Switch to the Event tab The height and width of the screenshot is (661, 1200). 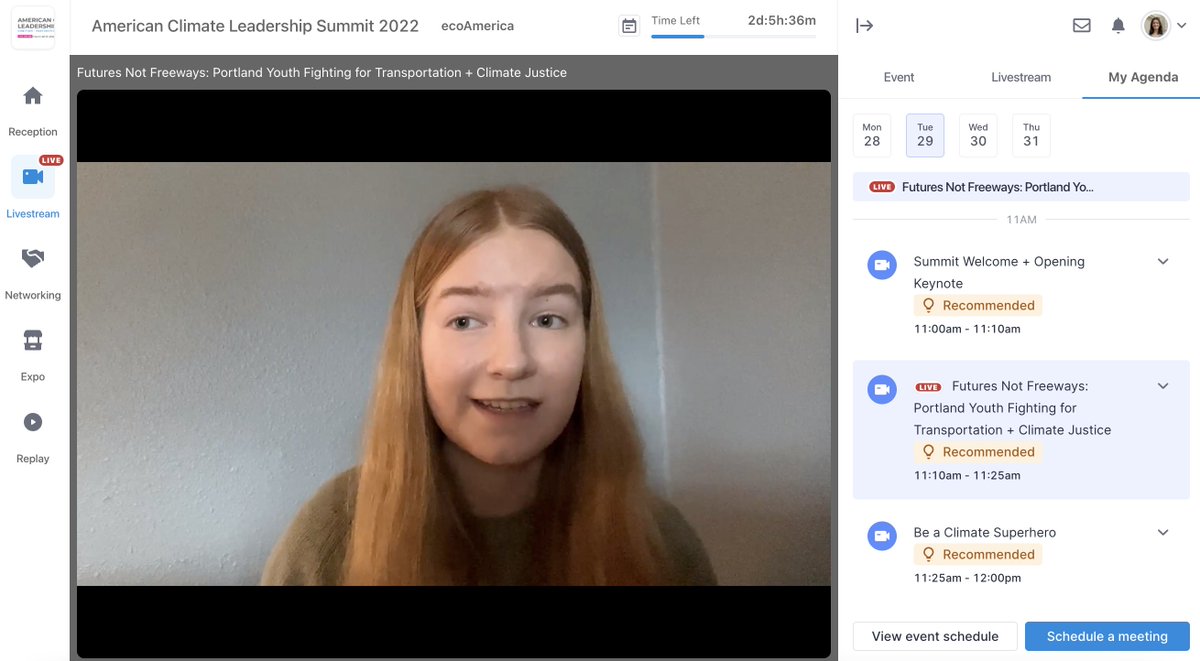point(898,77)
